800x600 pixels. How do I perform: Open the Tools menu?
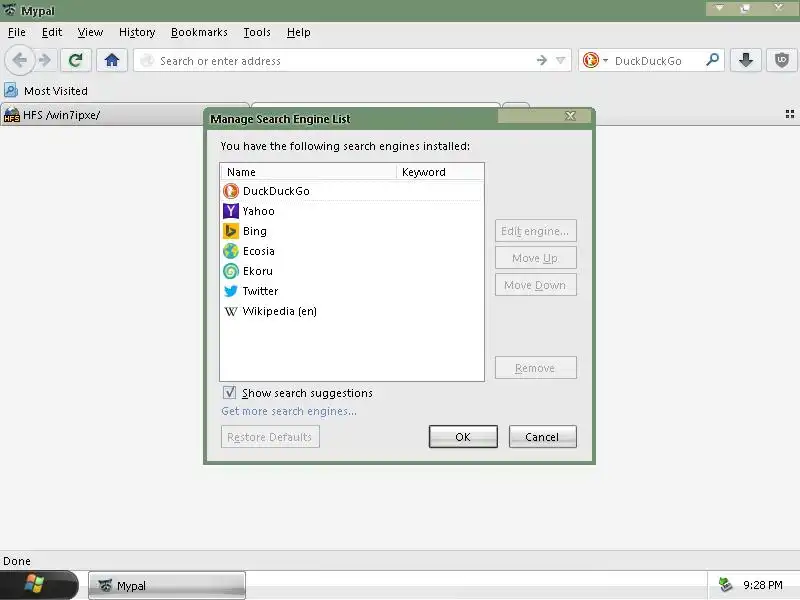tap(257, 32)
